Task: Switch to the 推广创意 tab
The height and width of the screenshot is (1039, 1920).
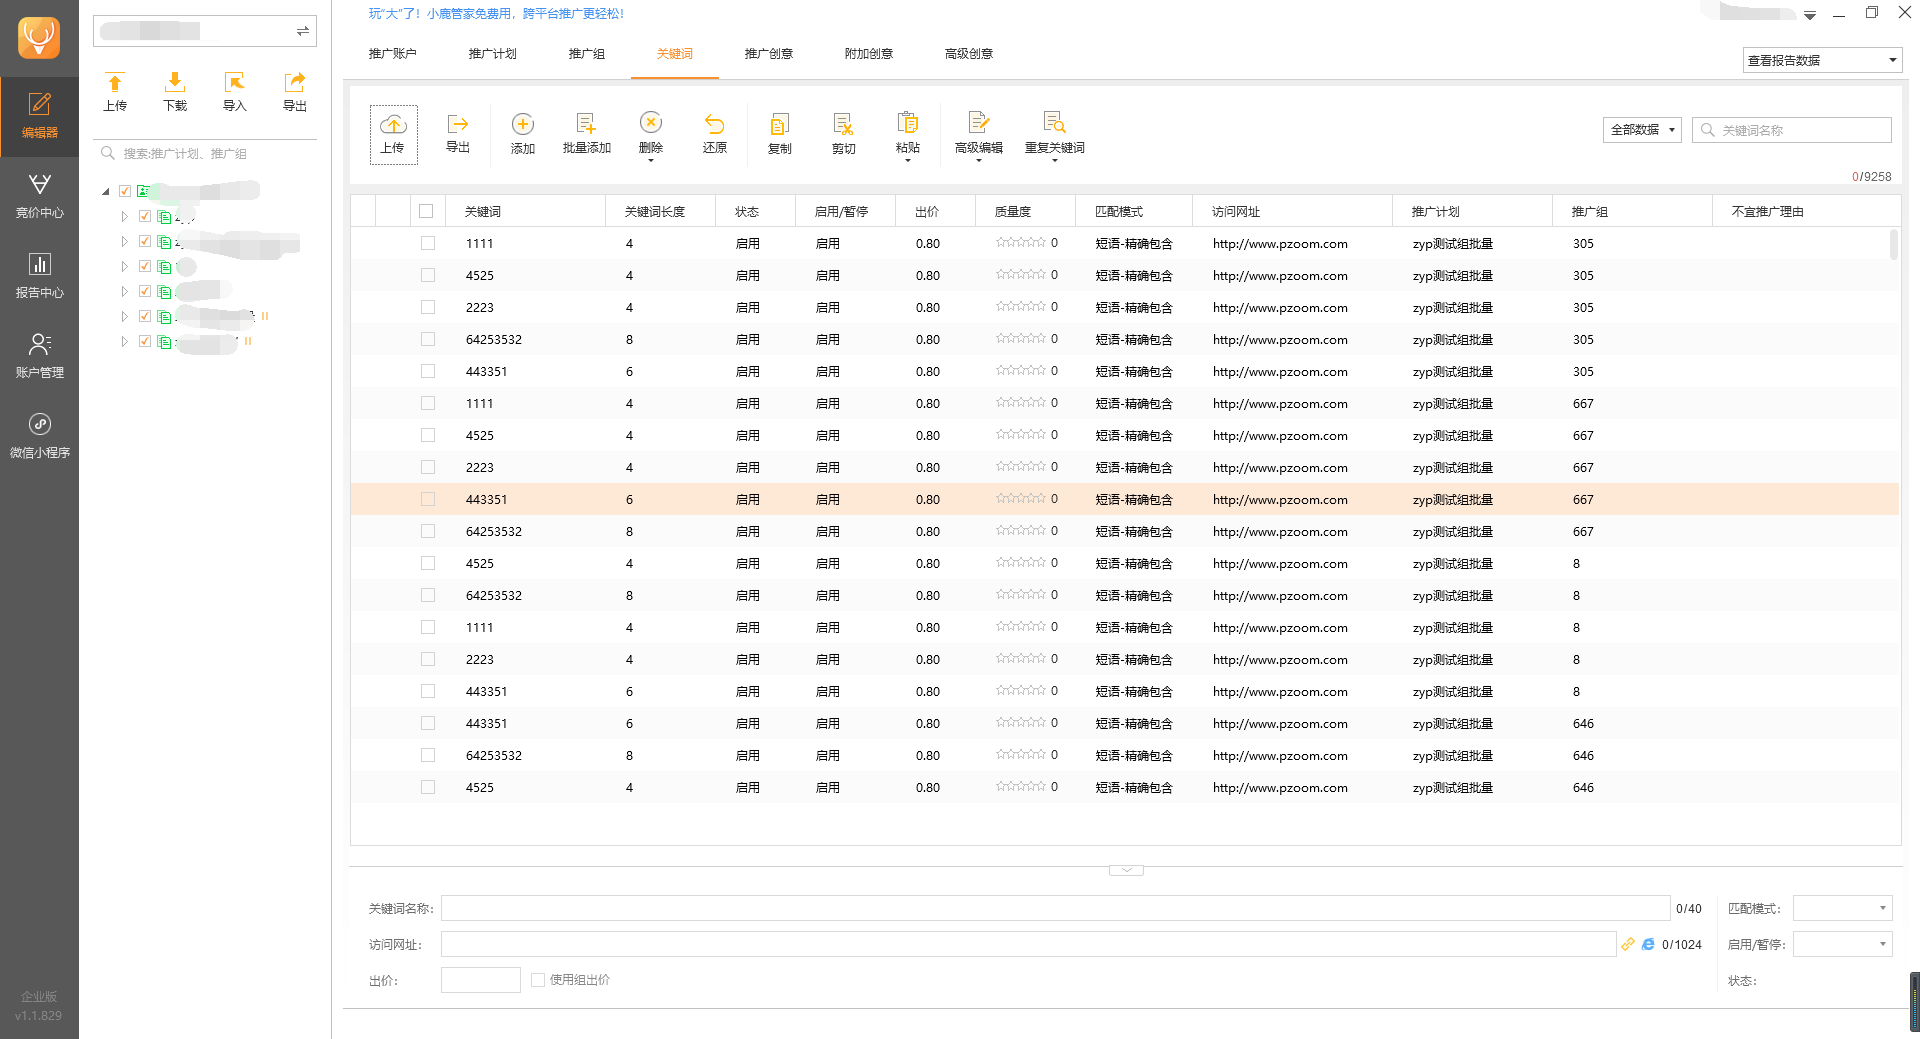Action: click(769, 54)
